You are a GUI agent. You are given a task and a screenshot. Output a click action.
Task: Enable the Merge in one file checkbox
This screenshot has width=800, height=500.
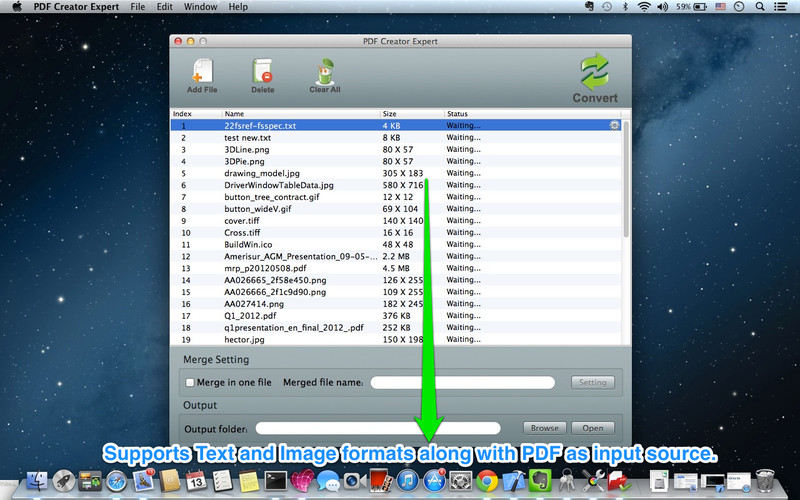(x=190, y=382)
